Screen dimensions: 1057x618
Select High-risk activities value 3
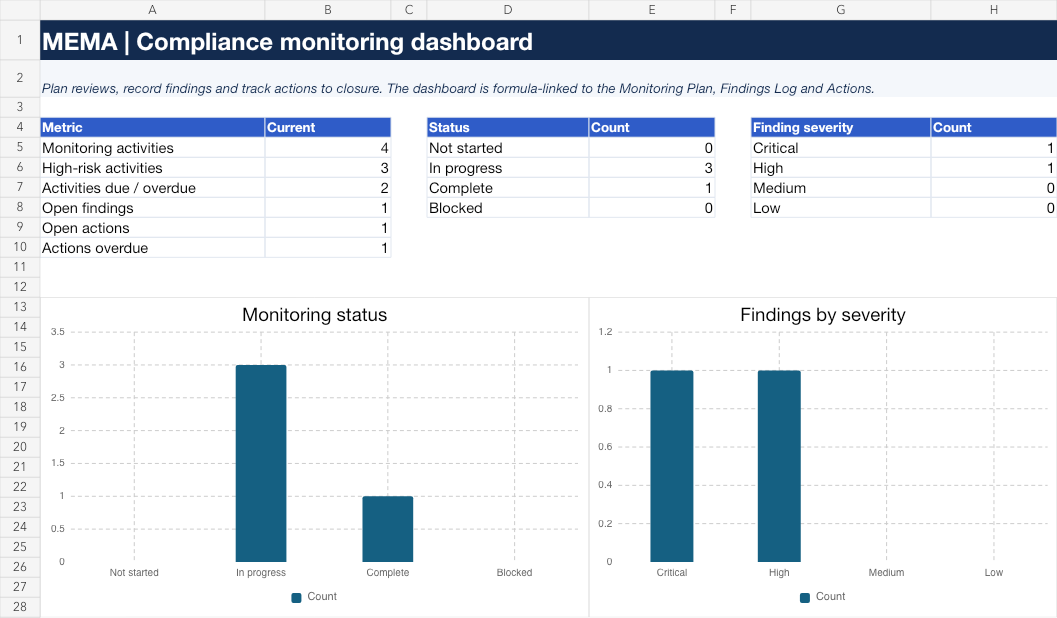[x=328, y=168]
